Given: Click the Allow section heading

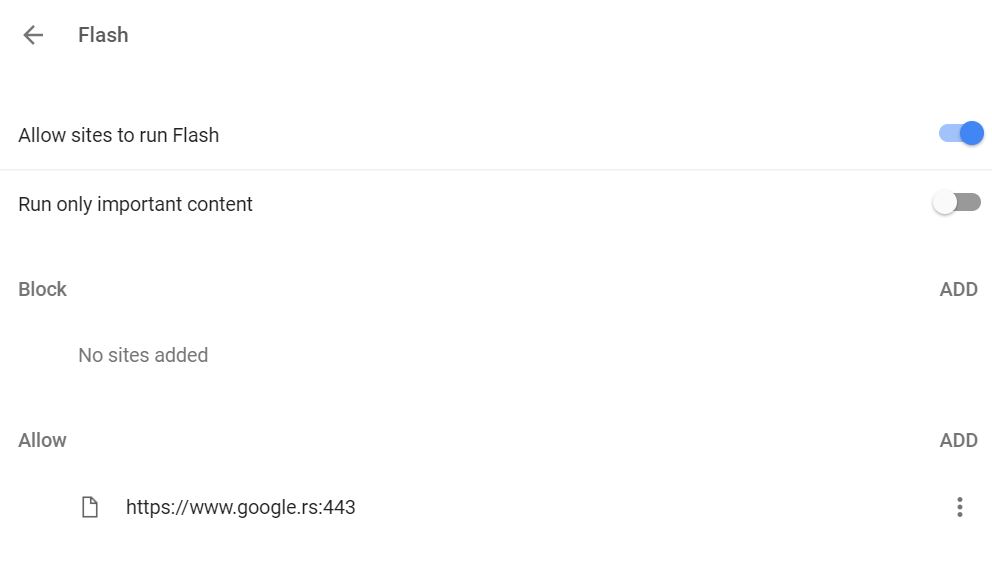Looking at the screenshot, I should 42,440.
